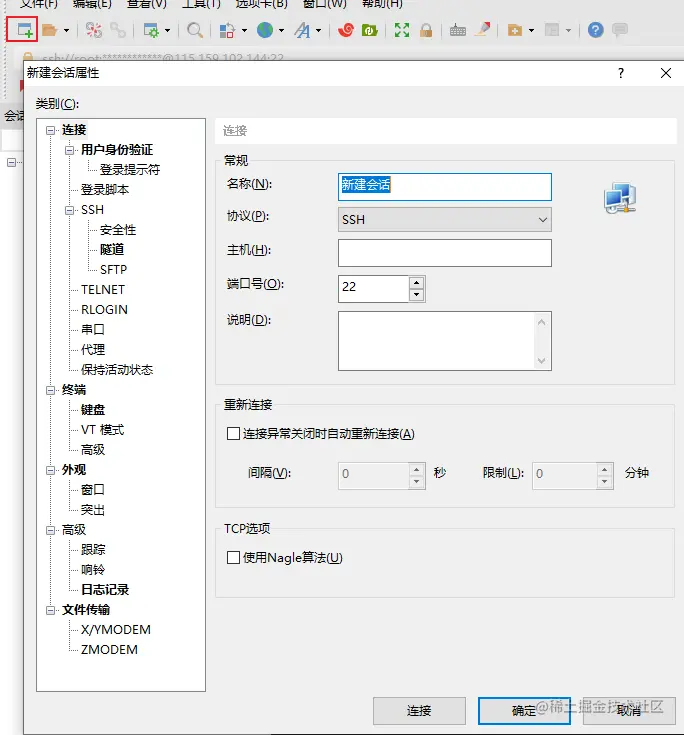Click the new folder plus icon
This screenshot has width=684, height=735.
pos(515,30)
